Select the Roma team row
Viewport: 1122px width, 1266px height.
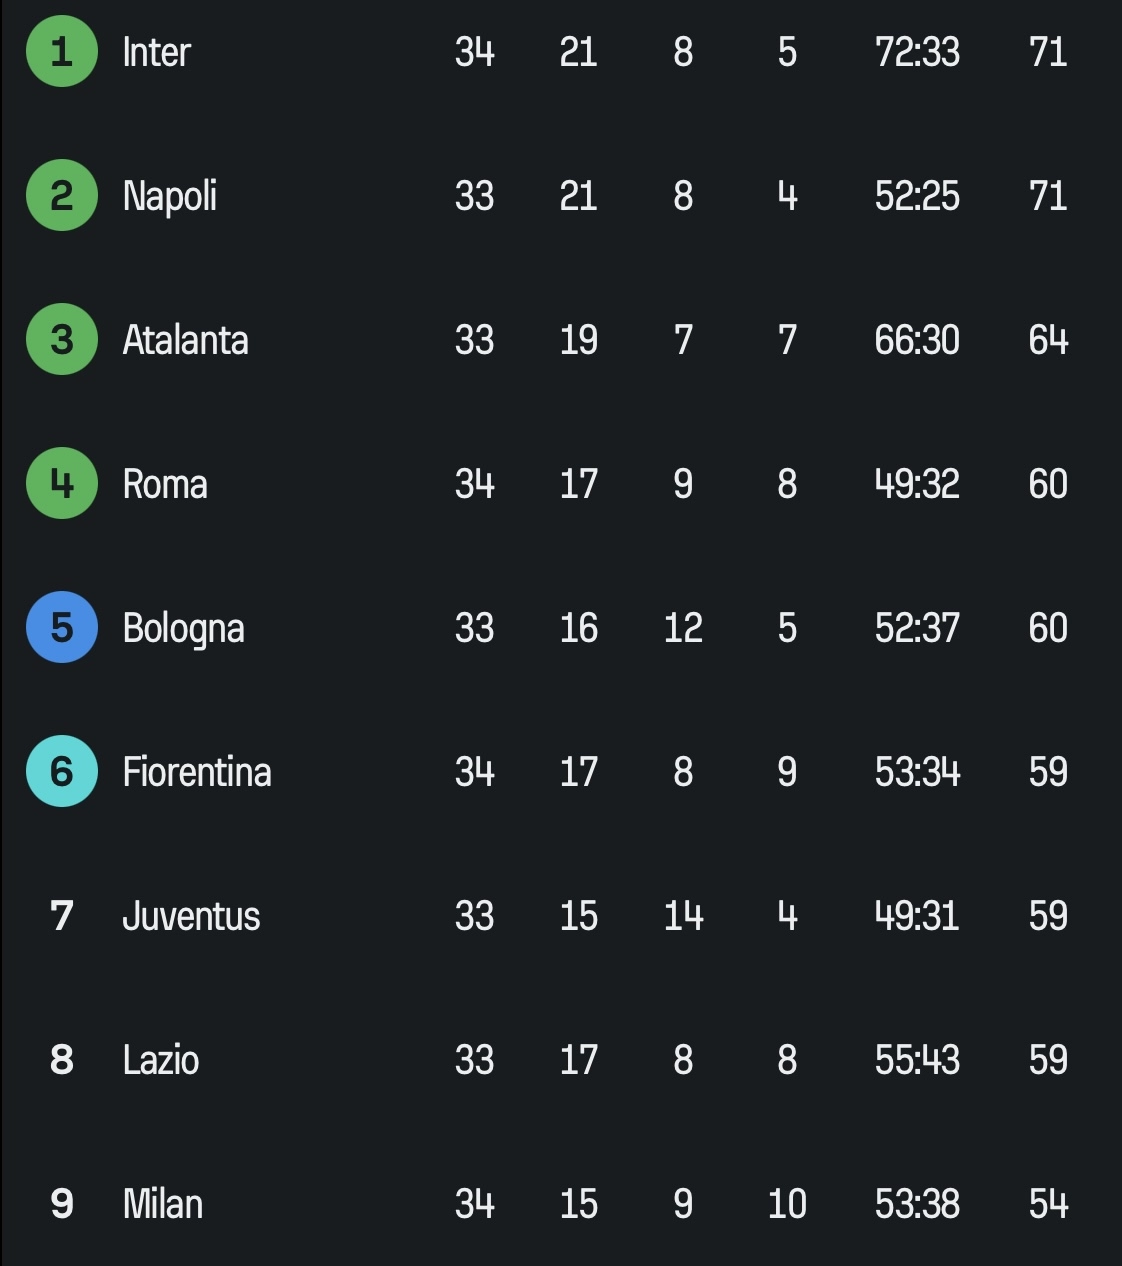click(x=561, y=483)
